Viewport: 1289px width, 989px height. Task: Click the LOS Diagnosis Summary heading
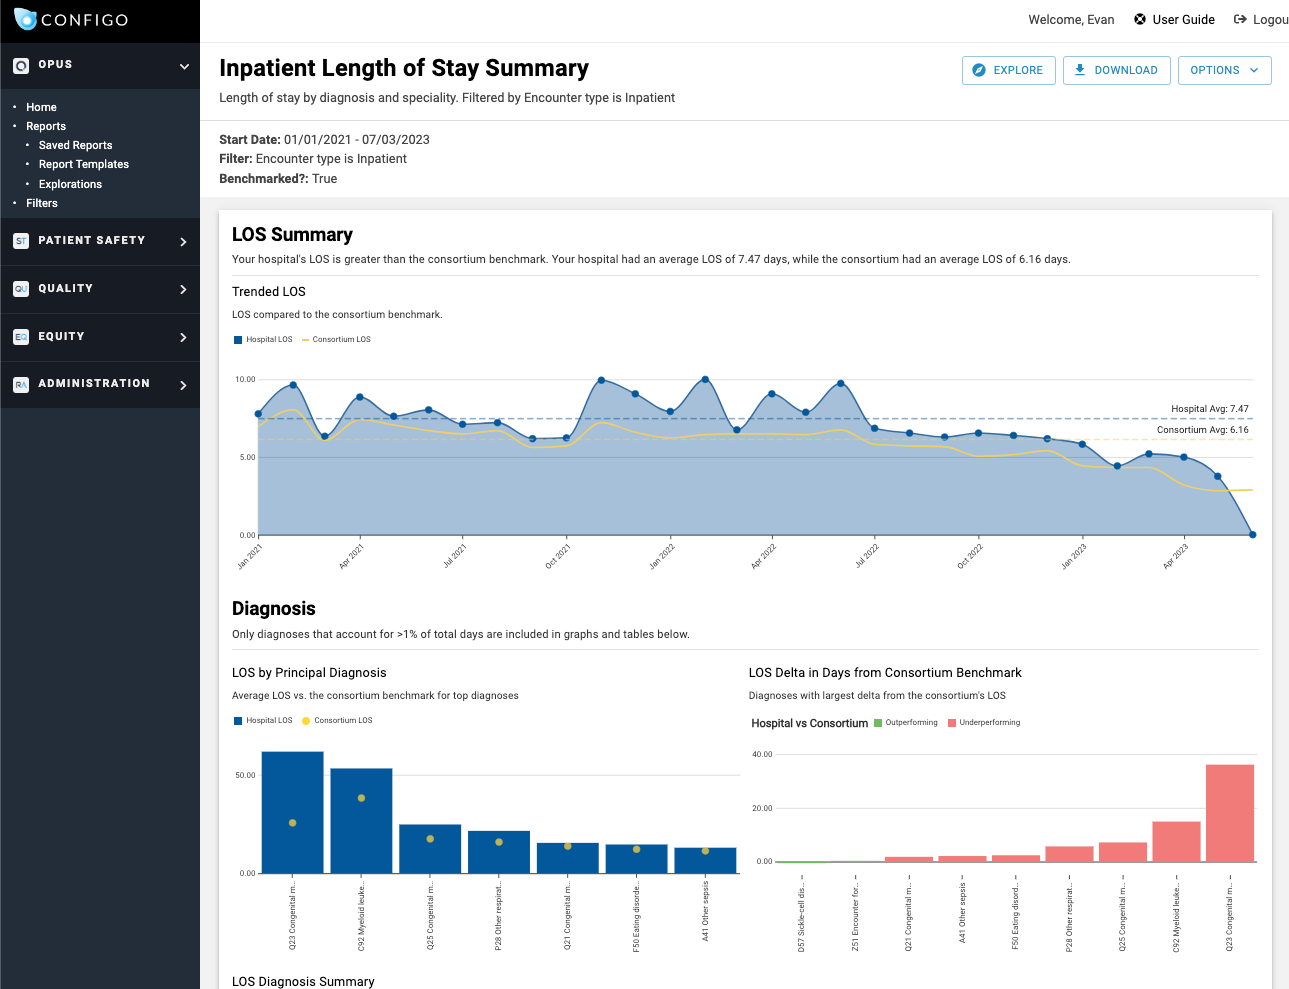coord(303,981)
